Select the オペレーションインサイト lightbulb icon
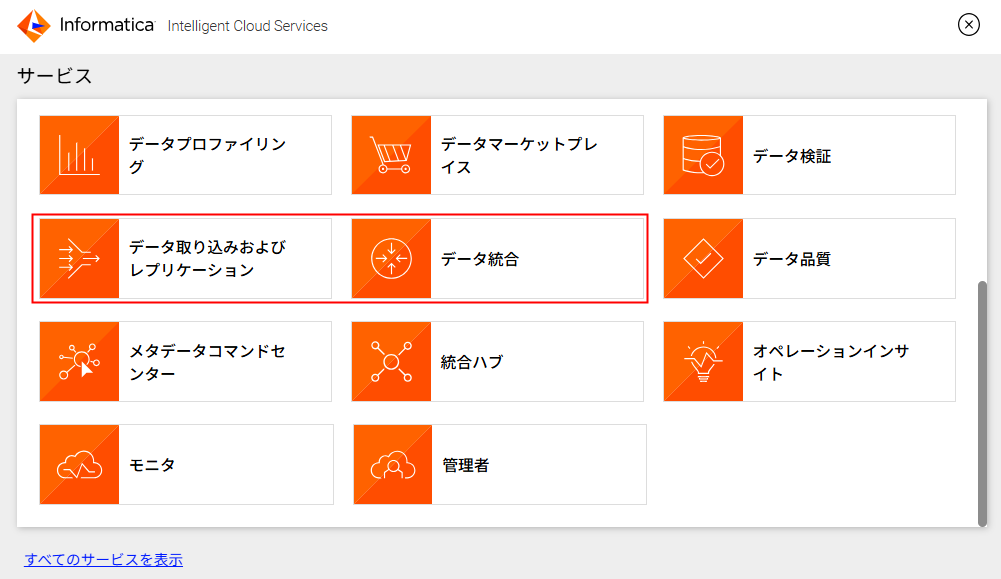The width and height of the screenshot is (1001, 579). coord(703,362)
